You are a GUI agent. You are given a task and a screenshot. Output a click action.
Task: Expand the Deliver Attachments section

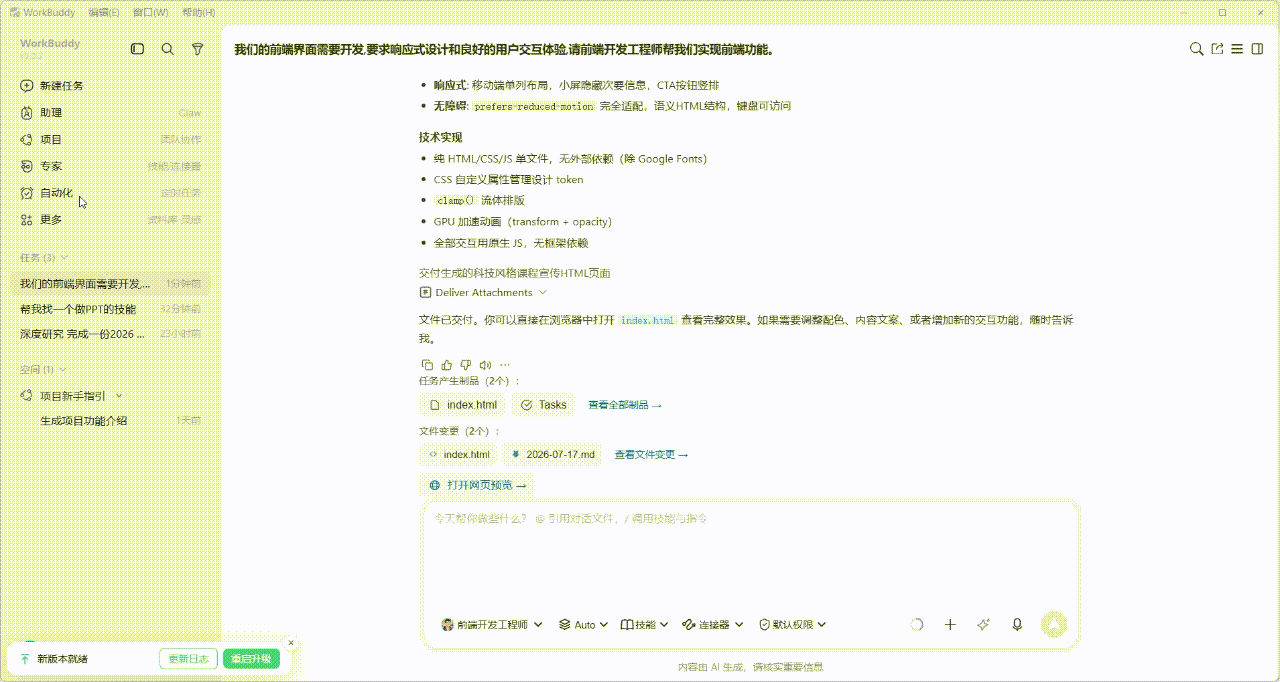484,292
